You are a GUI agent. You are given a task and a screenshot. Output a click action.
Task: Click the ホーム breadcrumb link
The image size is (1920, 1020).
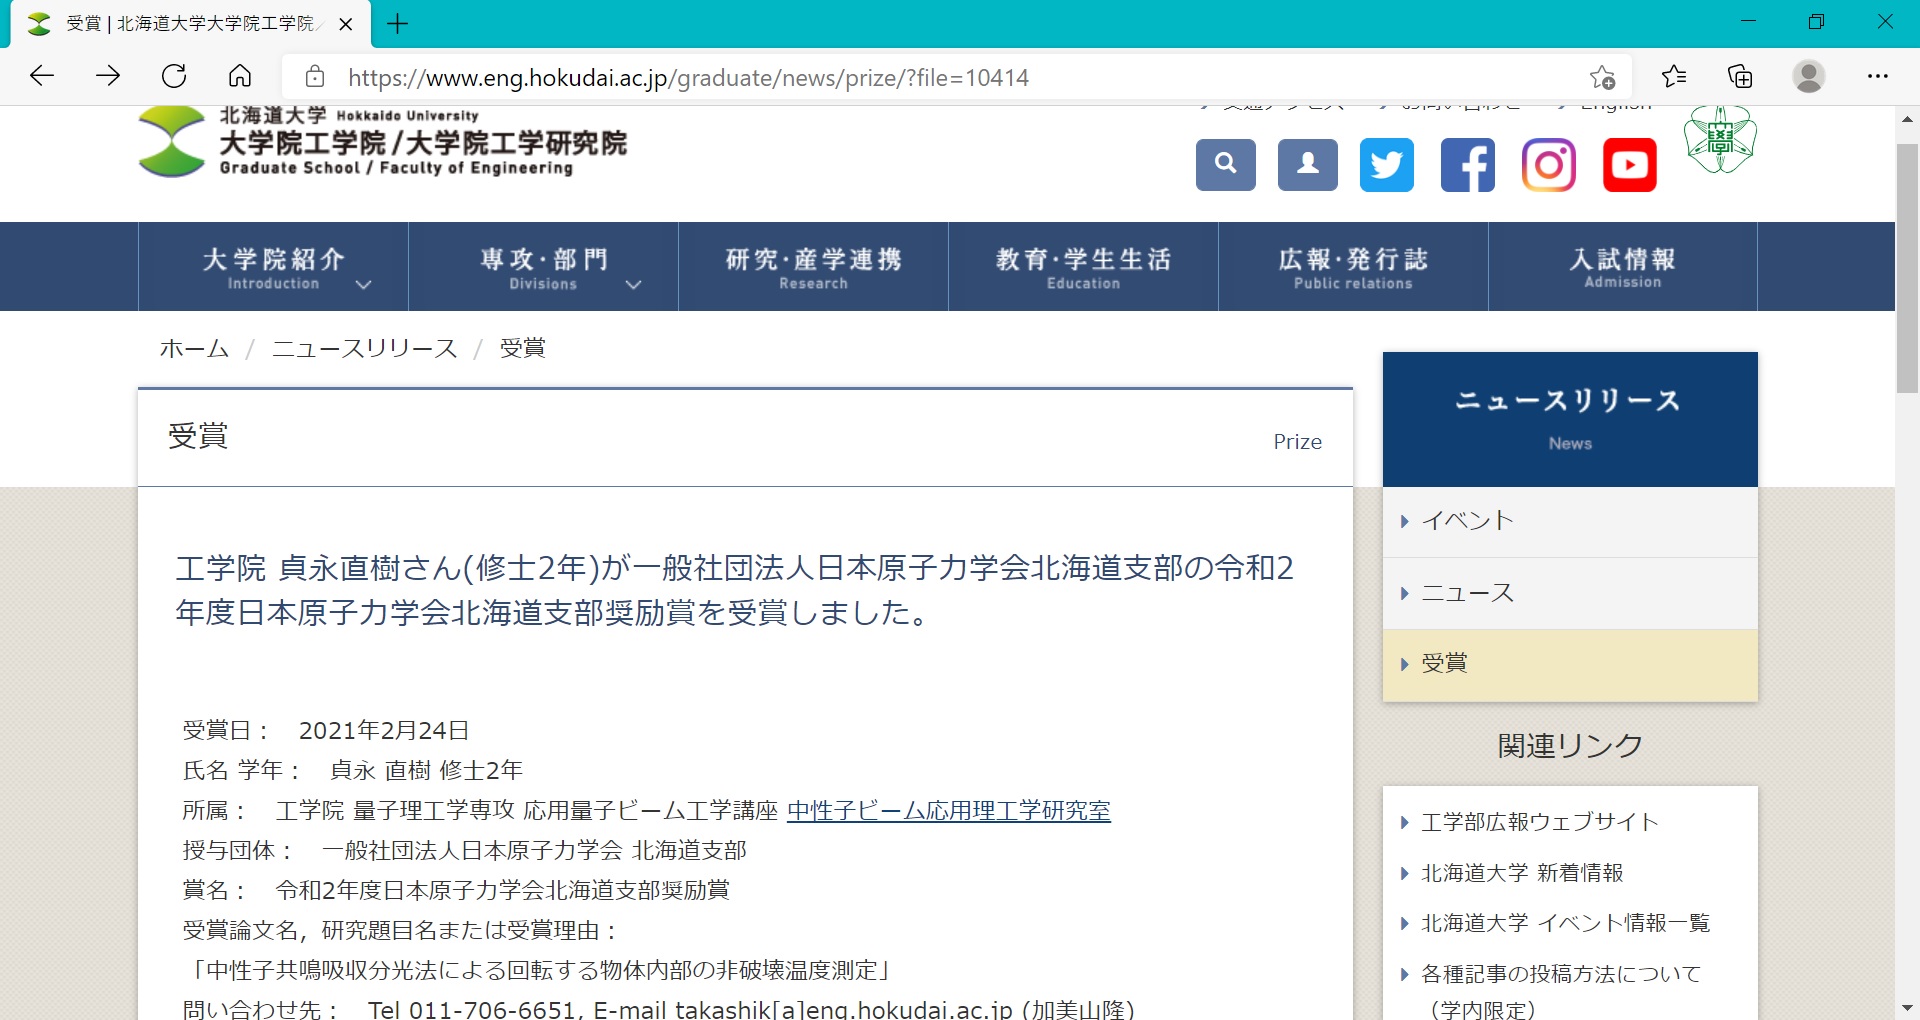coord(194,348)
